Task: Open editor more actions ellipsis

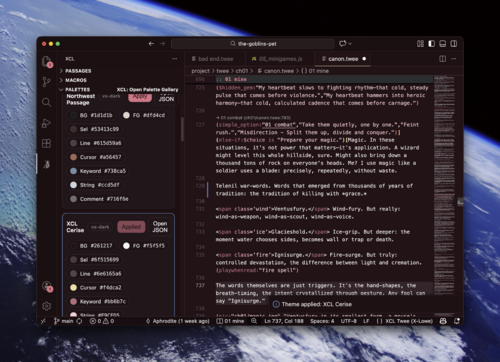Action: point(454,59)
